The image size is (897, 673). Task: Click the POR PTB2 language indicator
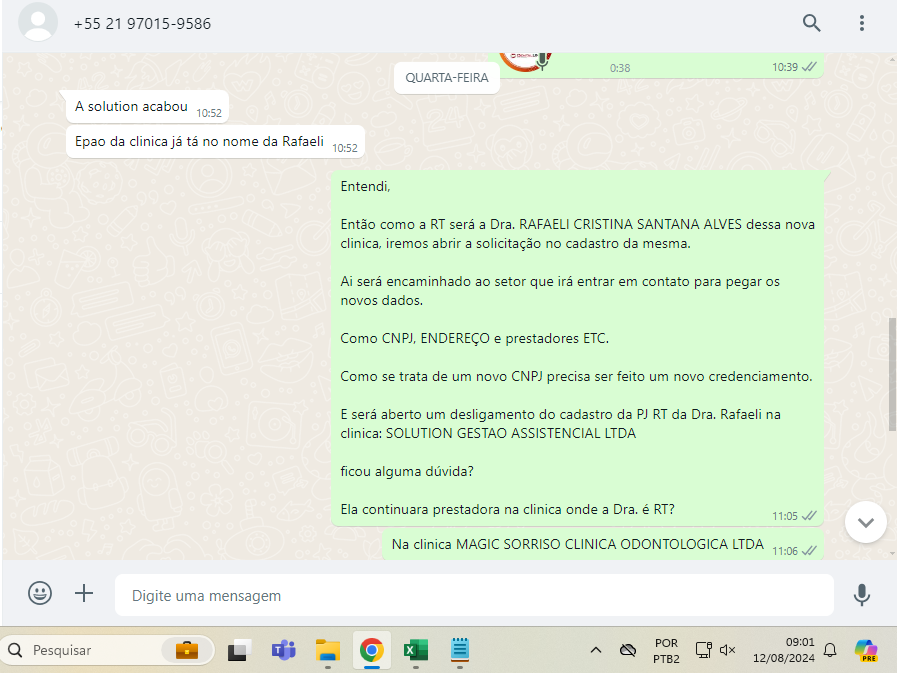point(666,651)
